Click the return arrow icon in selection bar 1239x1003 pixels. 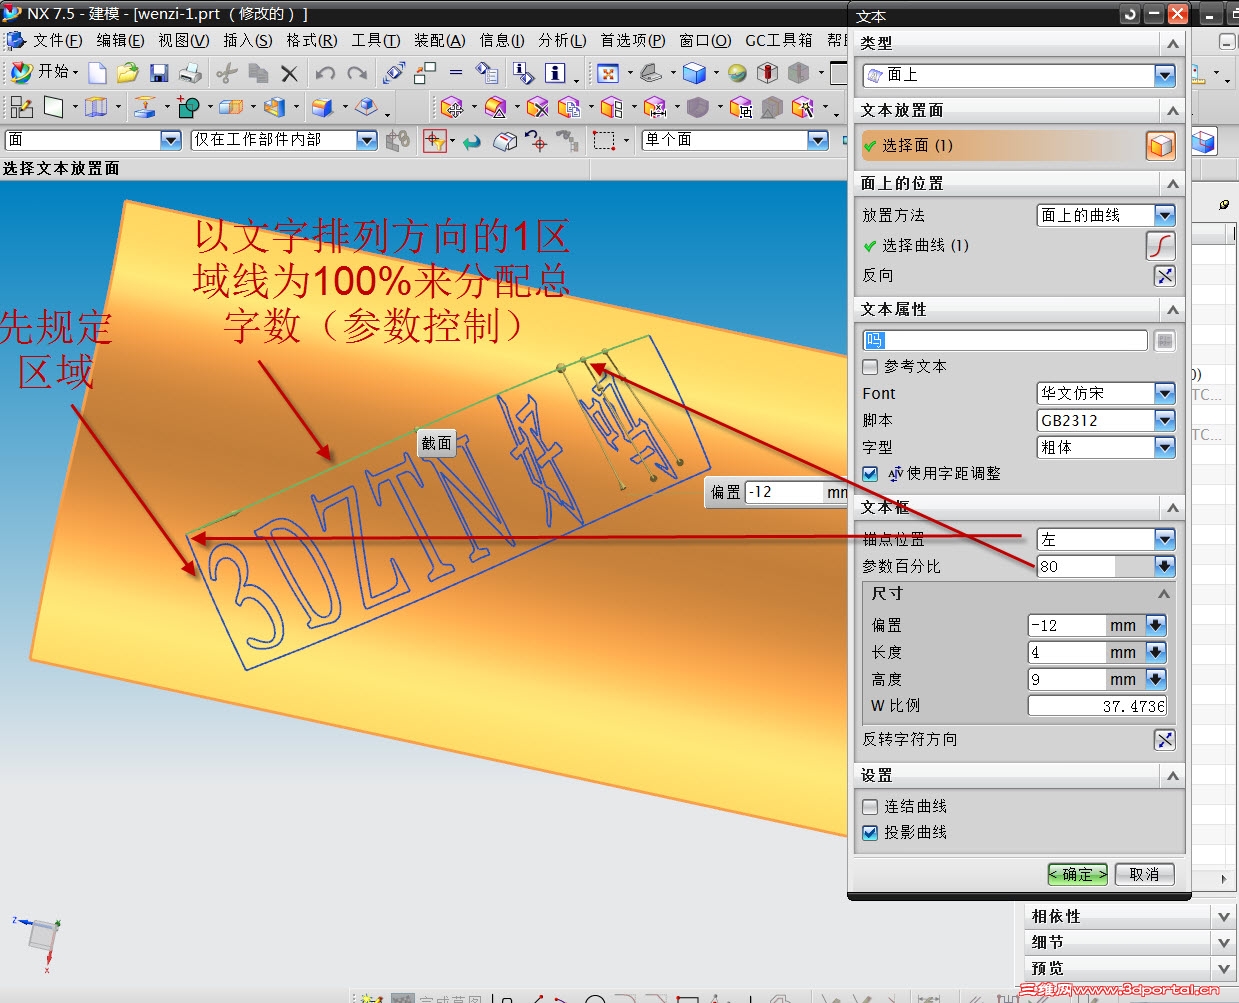pos(472,141)
